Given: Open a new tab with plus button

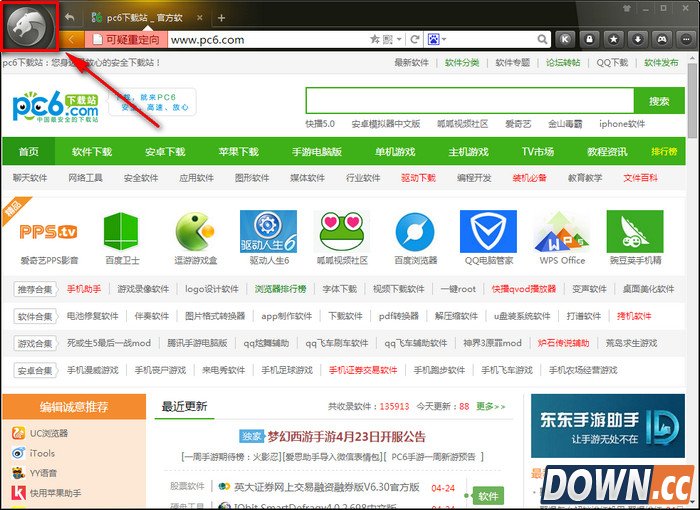Looking at the screenshot, I should [x=221, y=18].
